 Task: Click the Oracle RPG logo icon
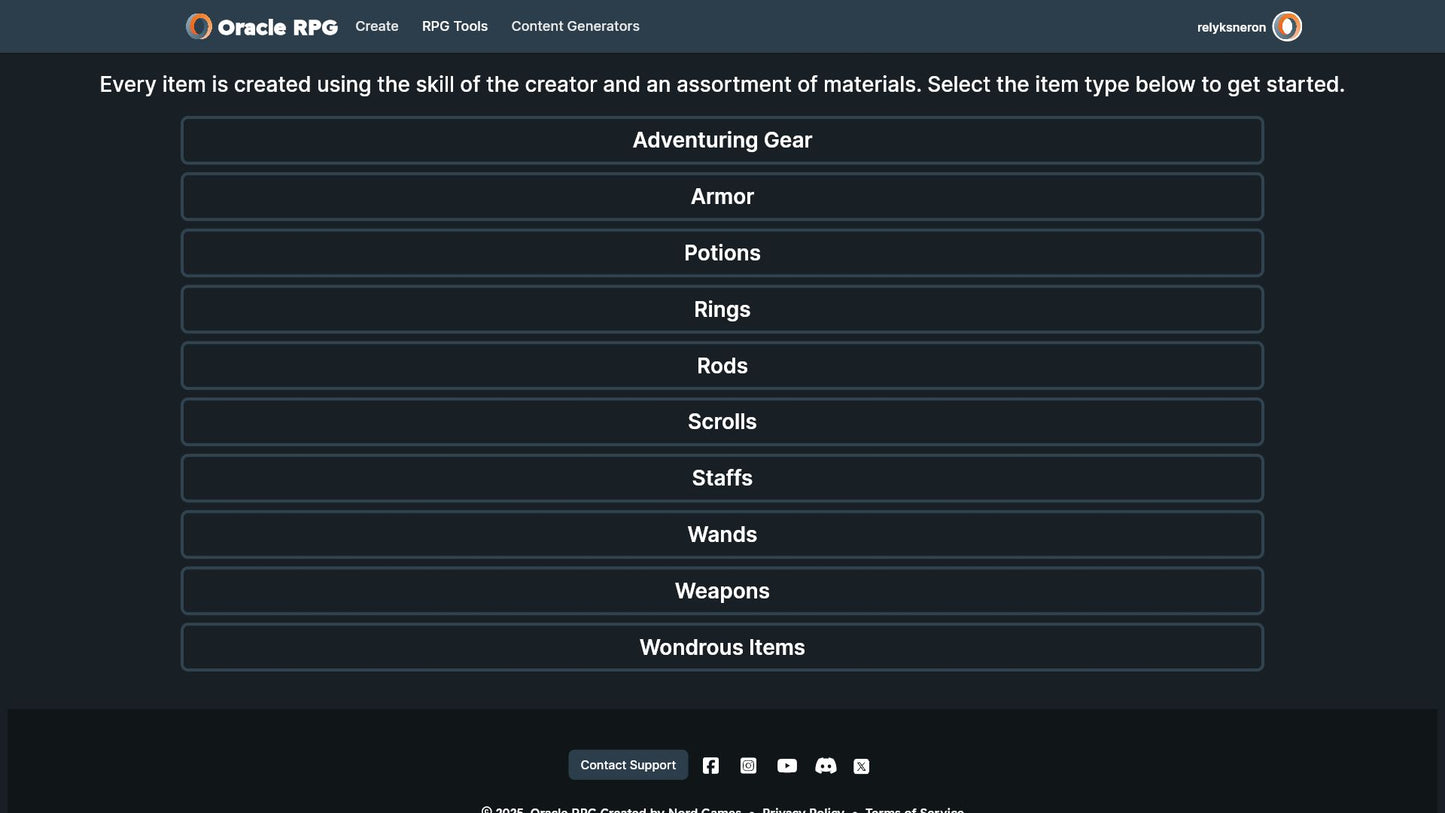pyautogui.click(x=199, y=27)
